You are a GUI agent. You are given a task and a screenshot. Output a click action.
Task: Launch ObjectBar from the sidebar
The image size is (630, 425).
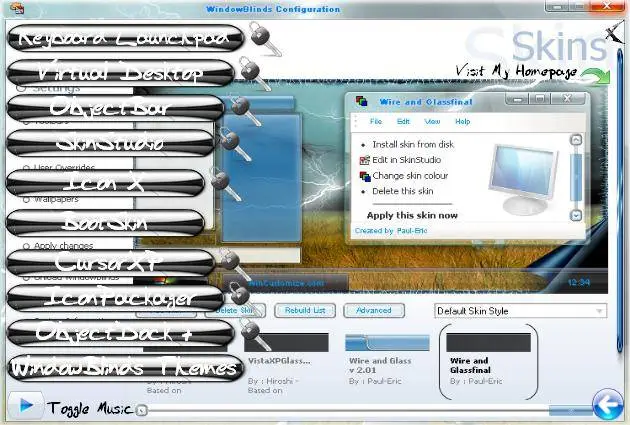[116, 108]
